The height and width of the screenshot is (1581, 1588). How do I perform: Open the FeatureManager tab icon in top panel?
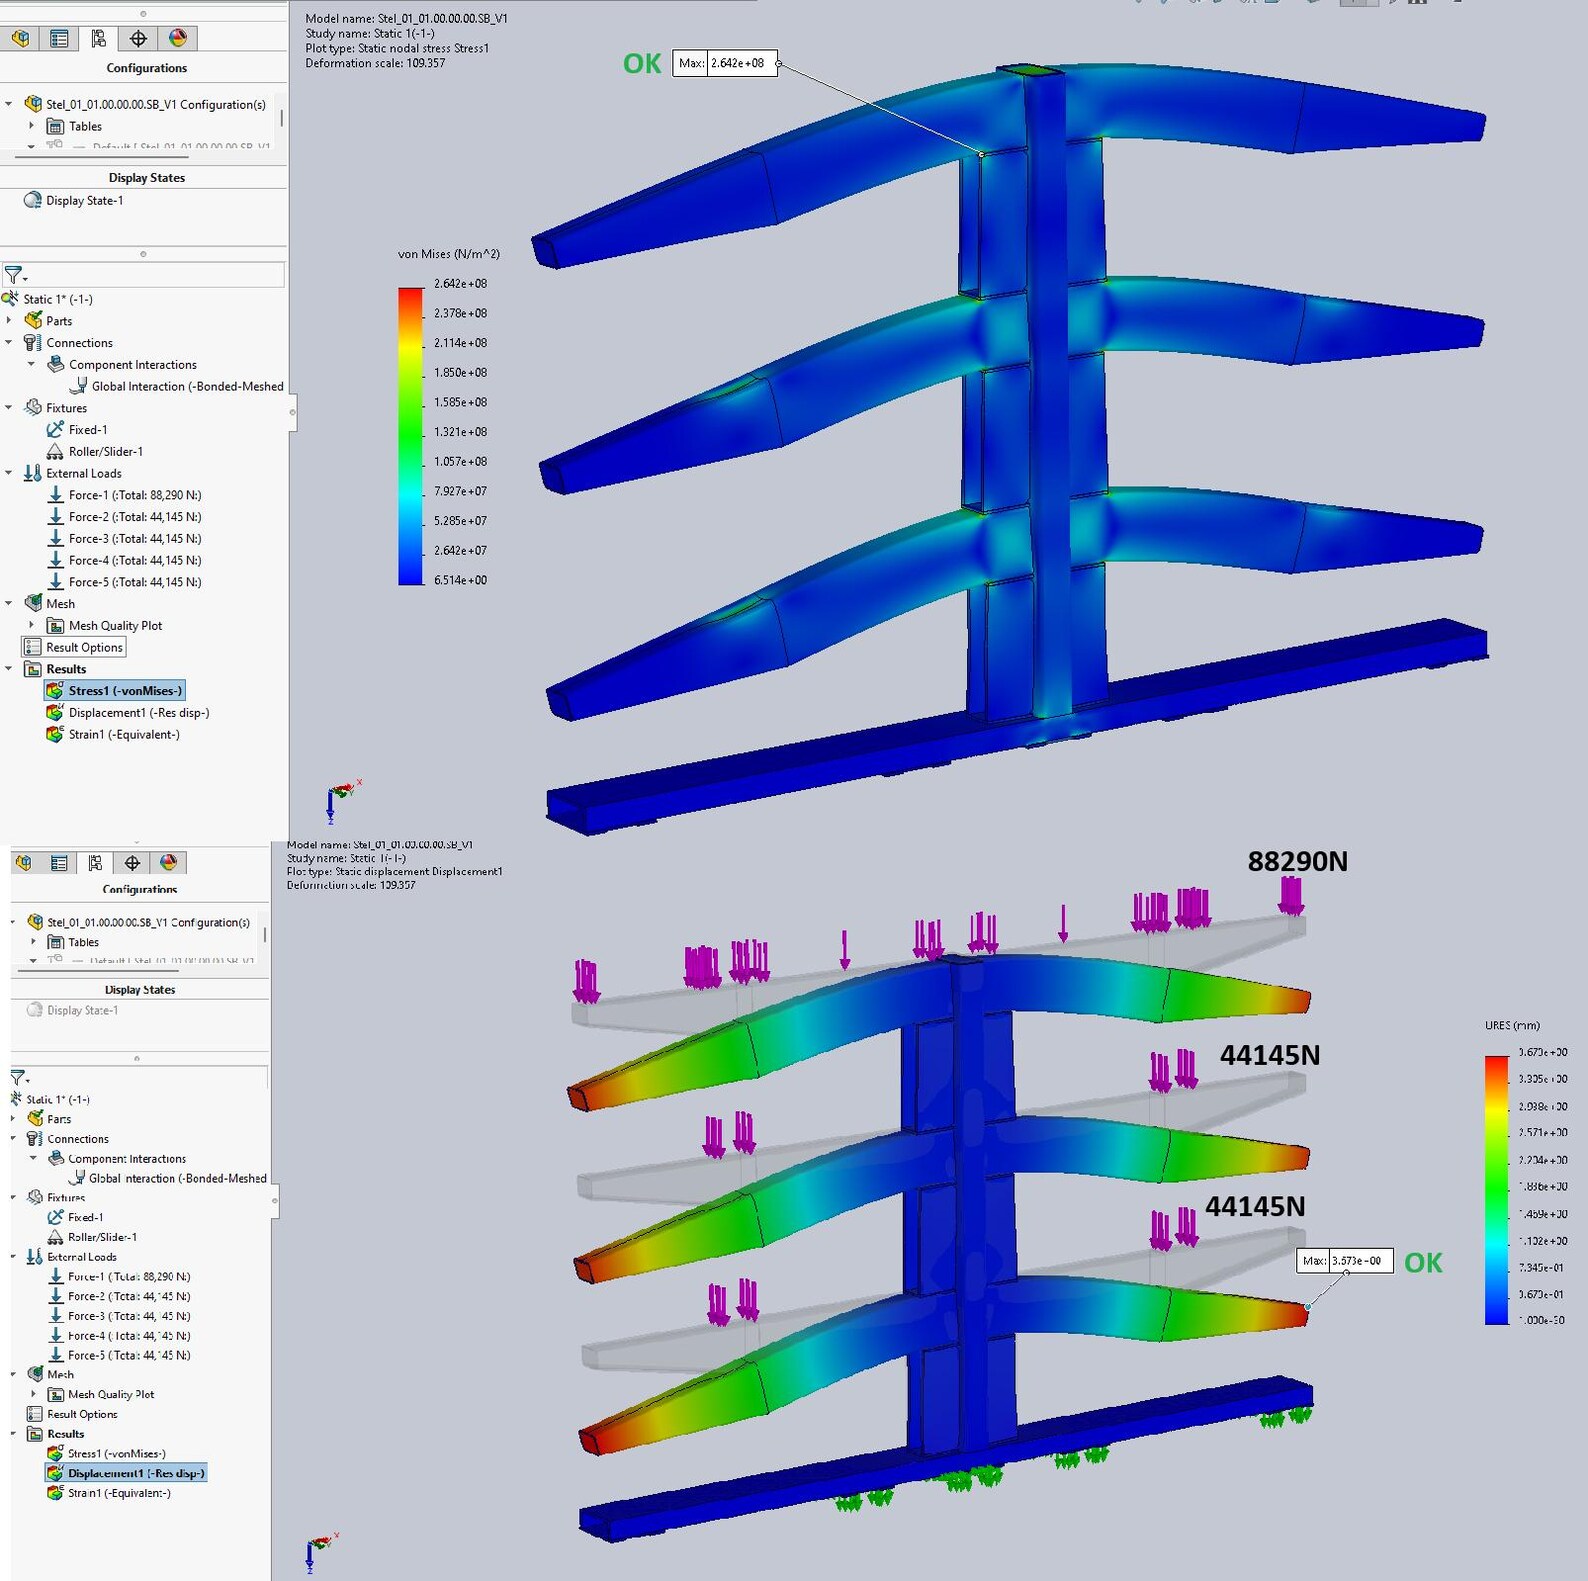pos(21,38)
